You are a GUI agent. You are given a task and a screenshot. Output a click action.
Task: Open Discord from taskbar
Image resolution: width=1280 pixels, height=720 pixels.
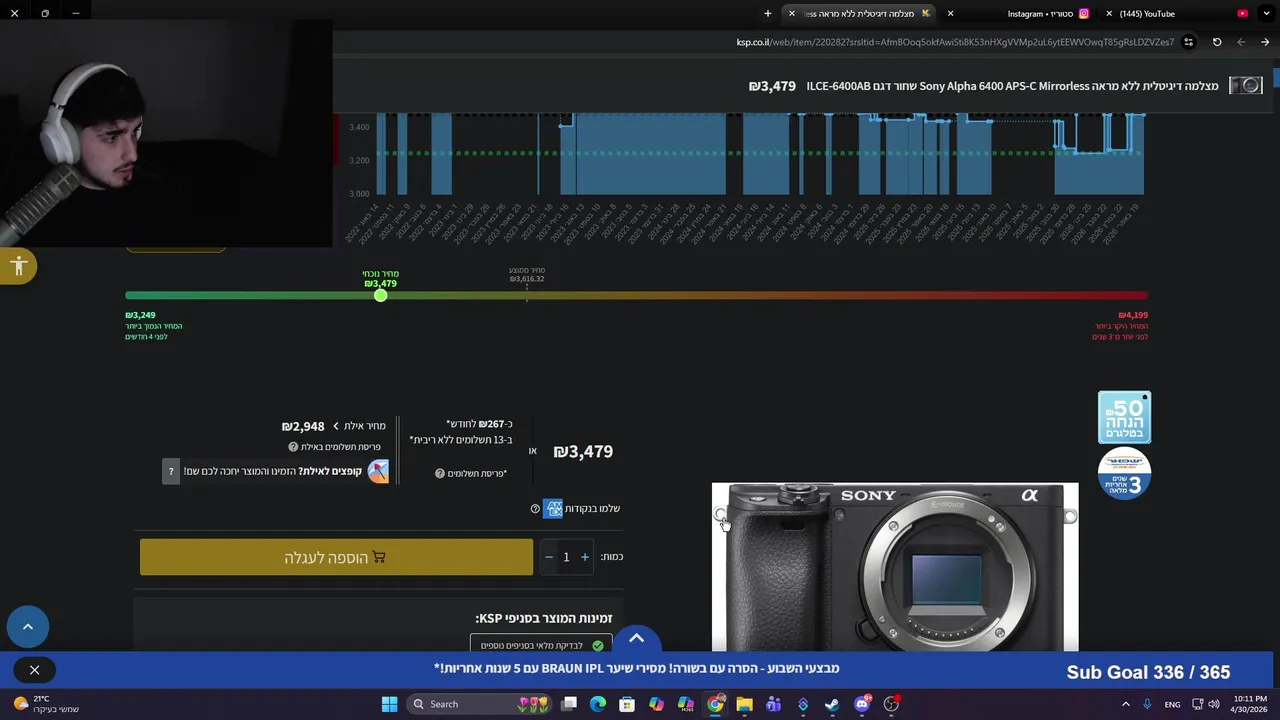tap(862, 704)
